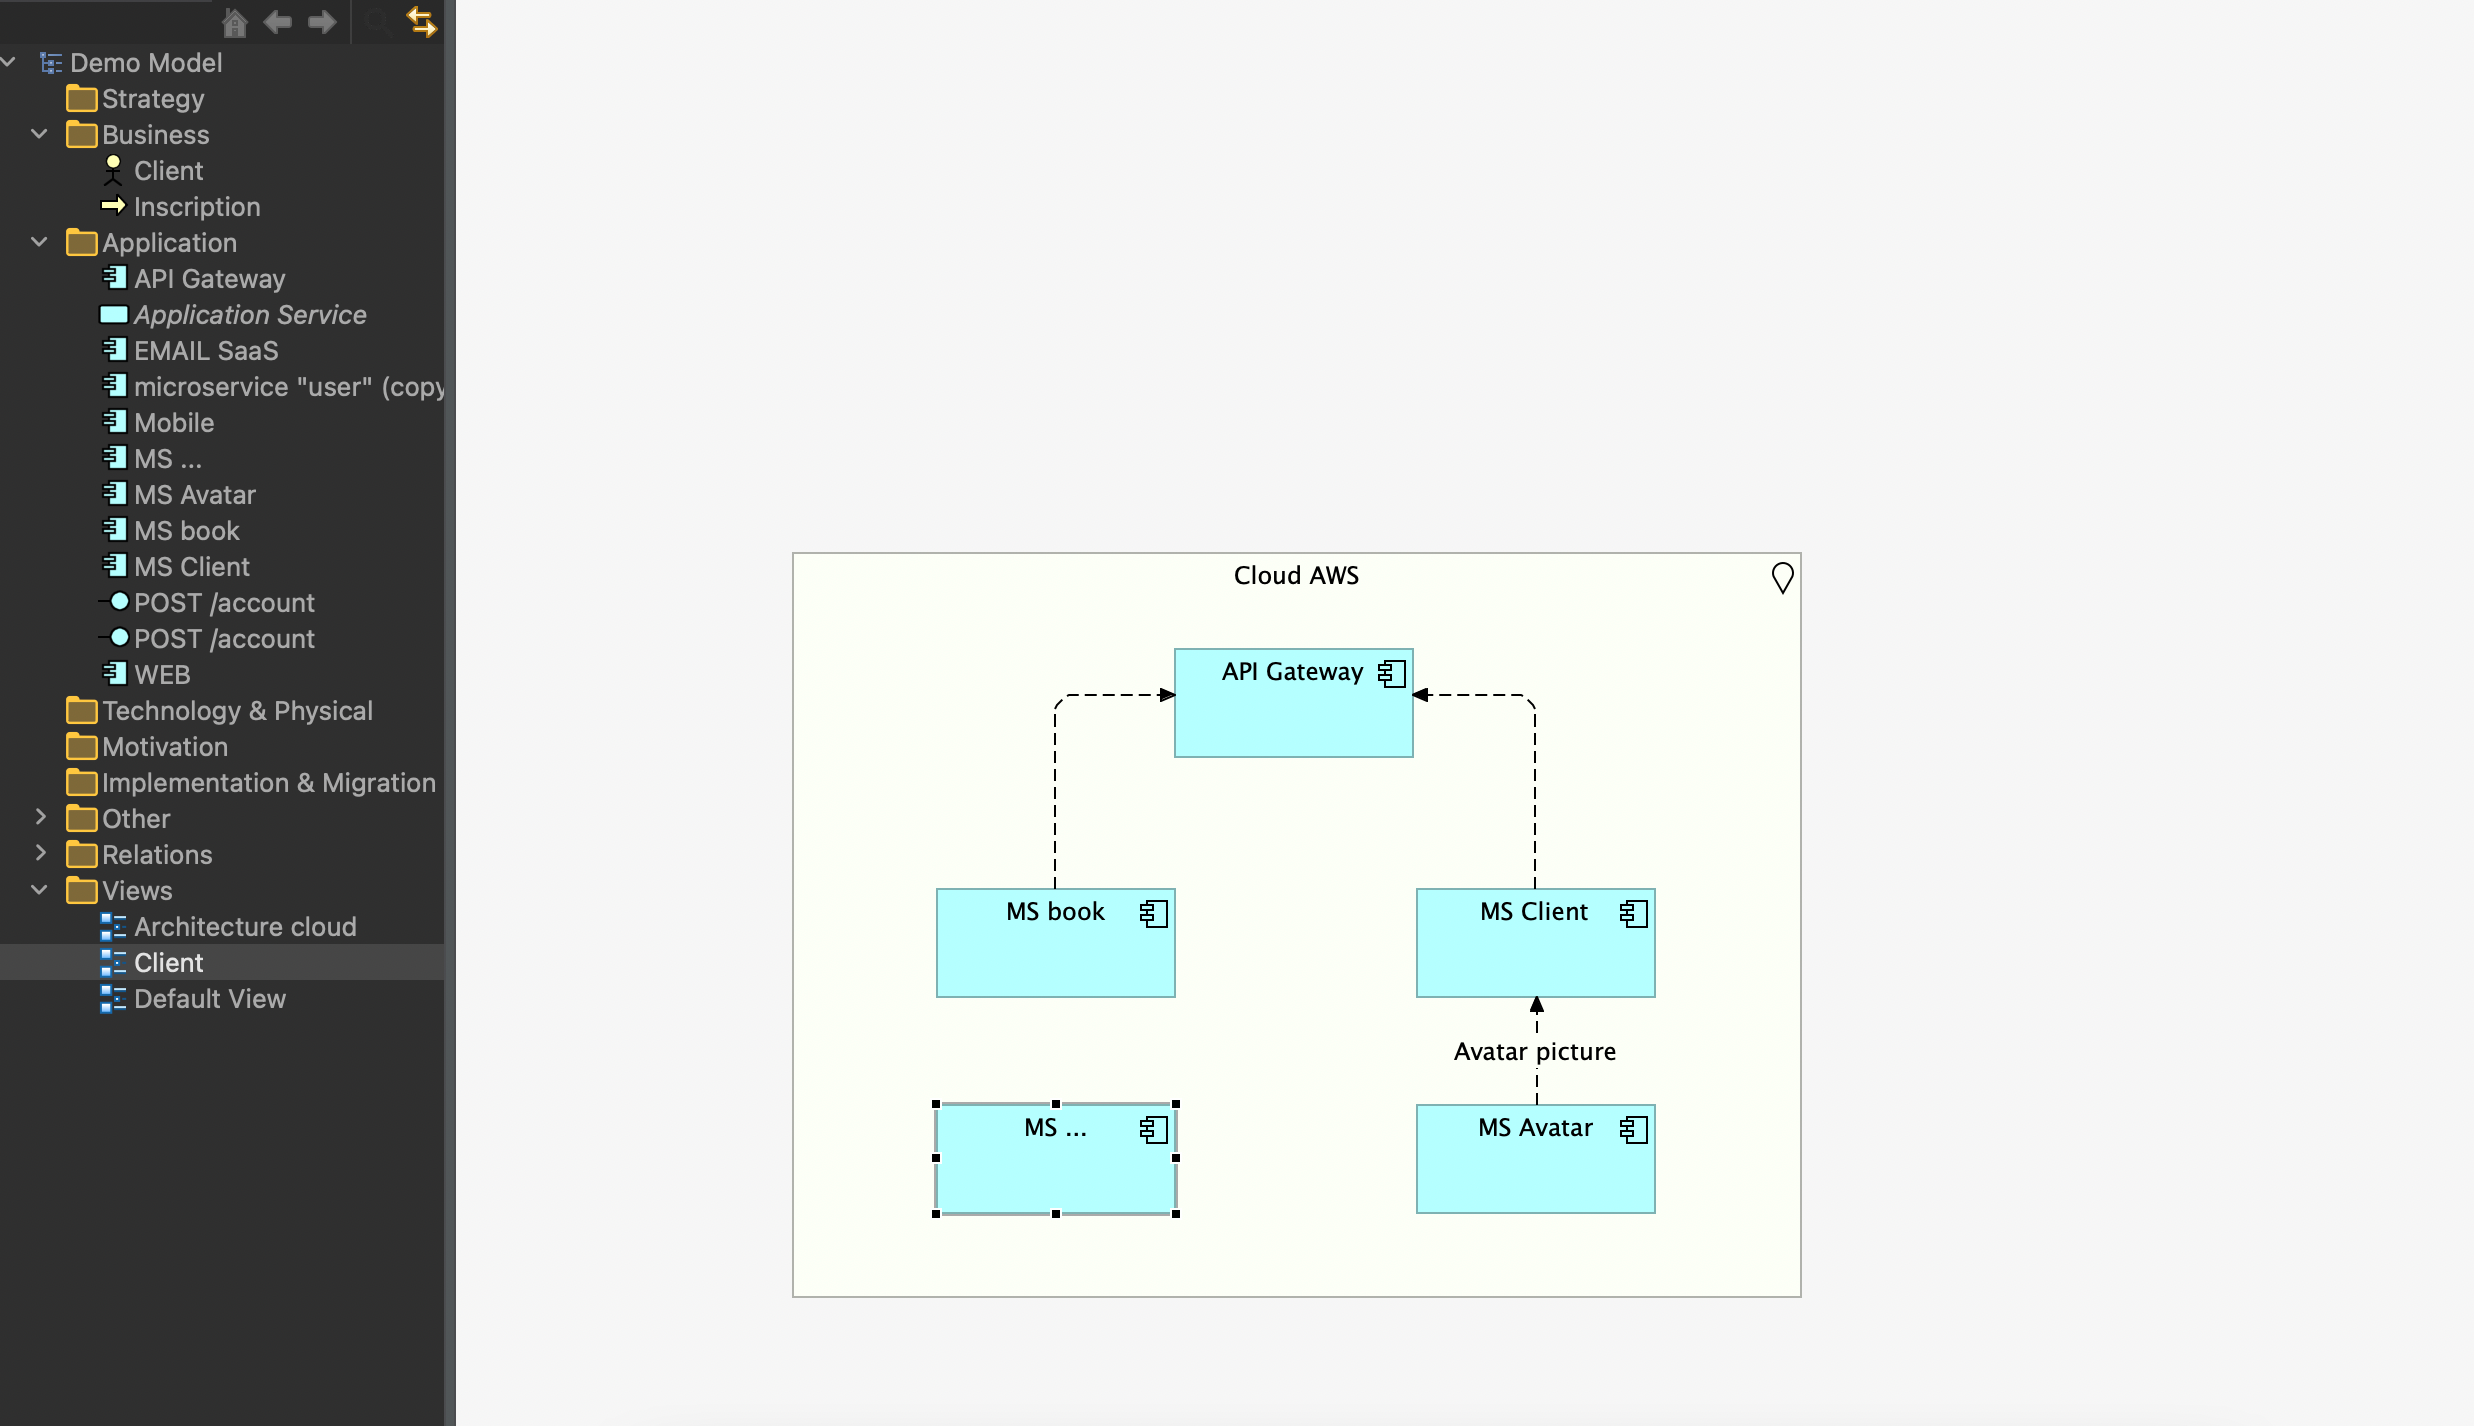The image size is (2474, 1426).
Task: Click the component reference icon on MS Client
Action: click(1631, 909)
